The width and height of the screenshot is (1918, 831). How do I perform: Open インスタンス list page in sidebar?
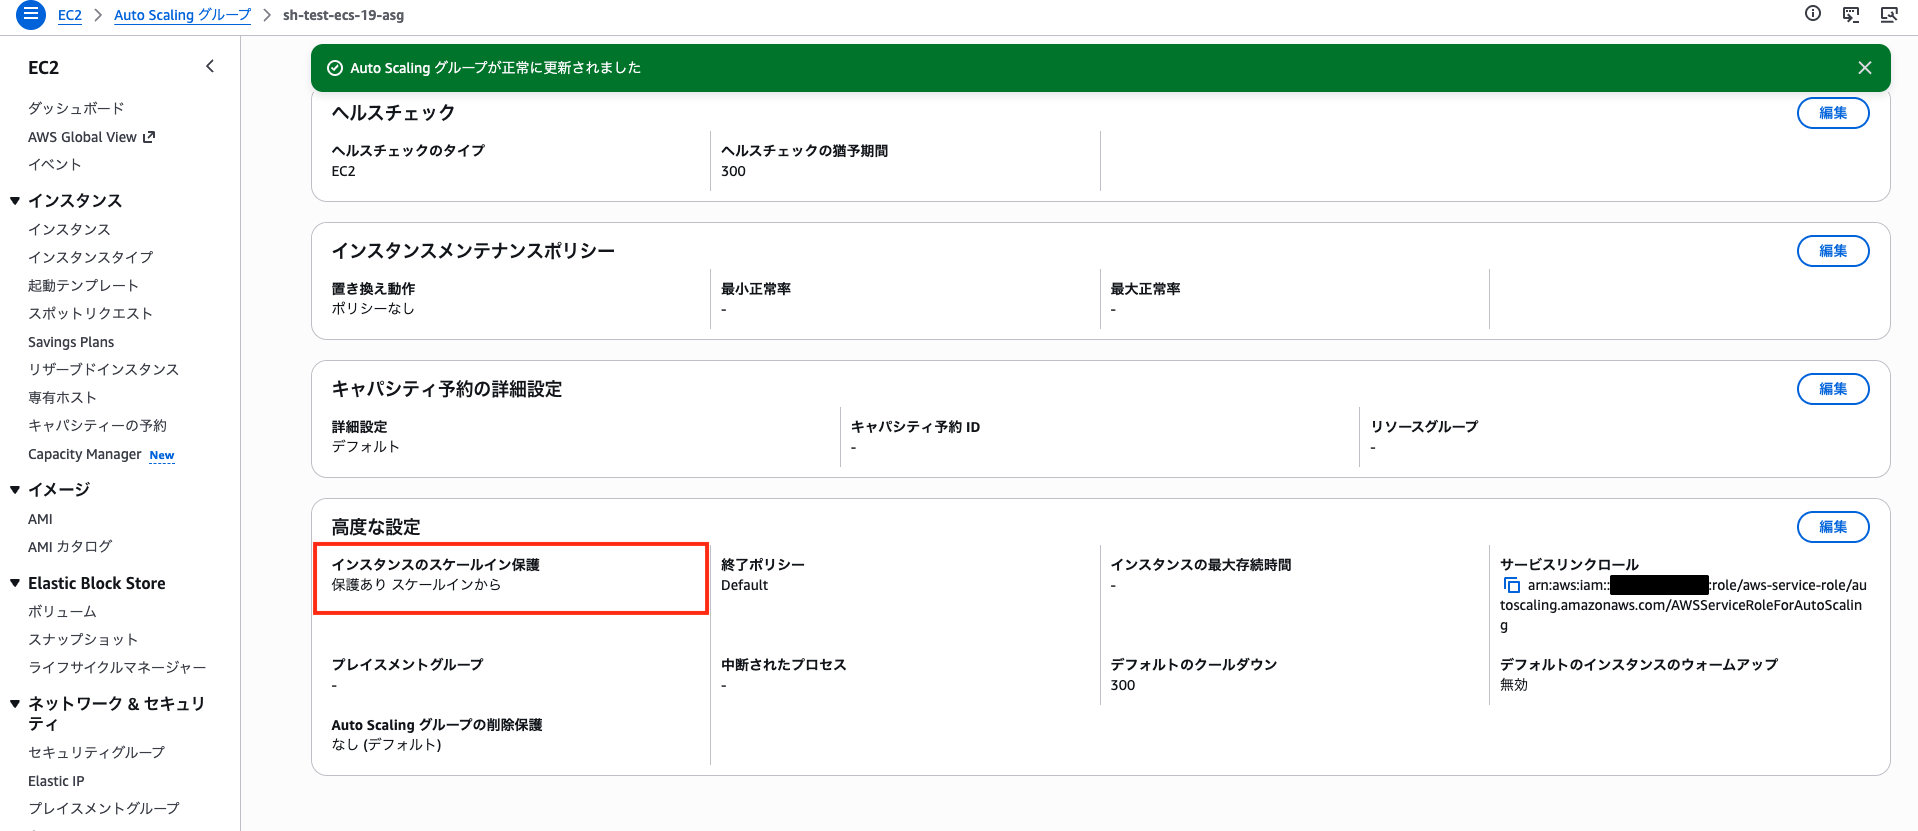tap(69, 229)
